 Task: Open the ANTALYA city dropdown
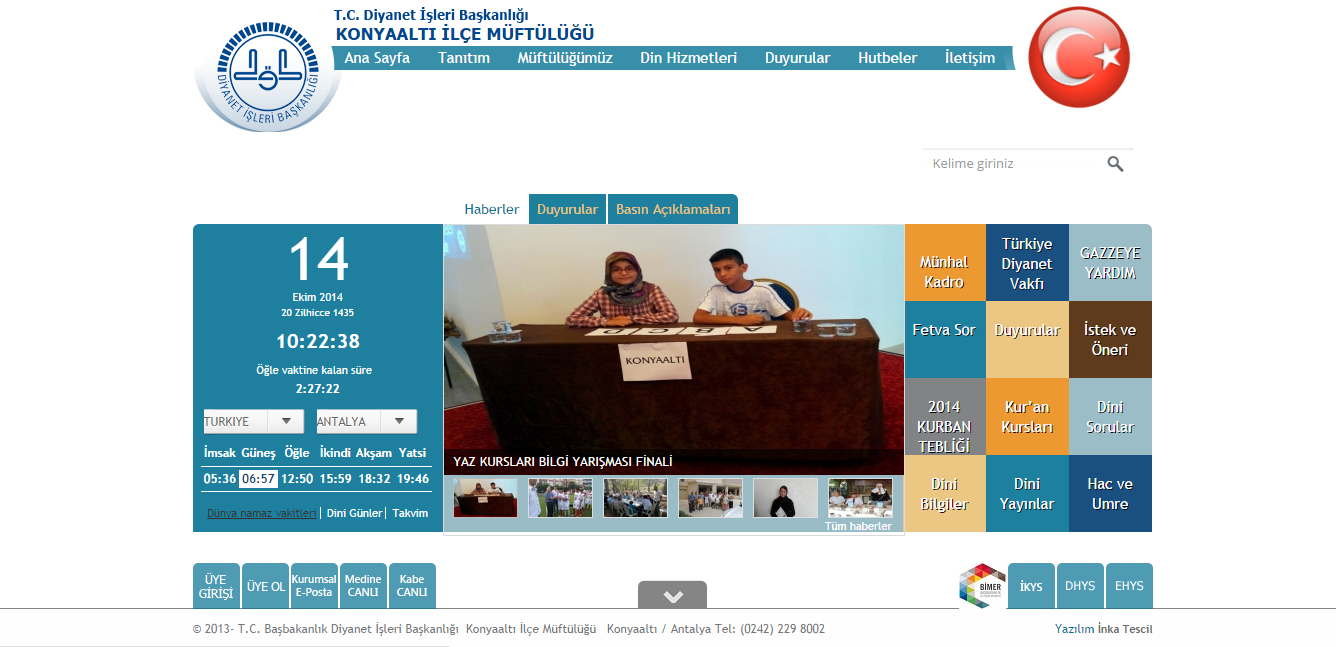[366, 422]
